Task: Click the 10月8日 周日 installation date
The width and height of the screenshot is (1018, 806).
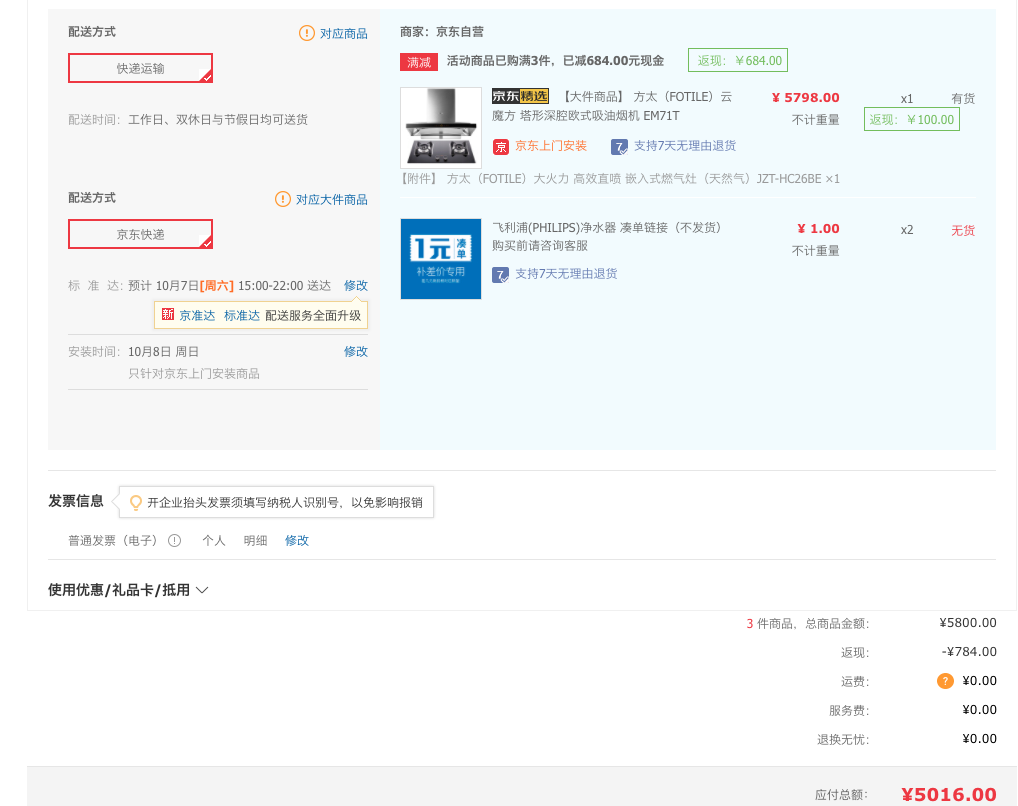Action: pyautogui.click(x=163, y=351)
